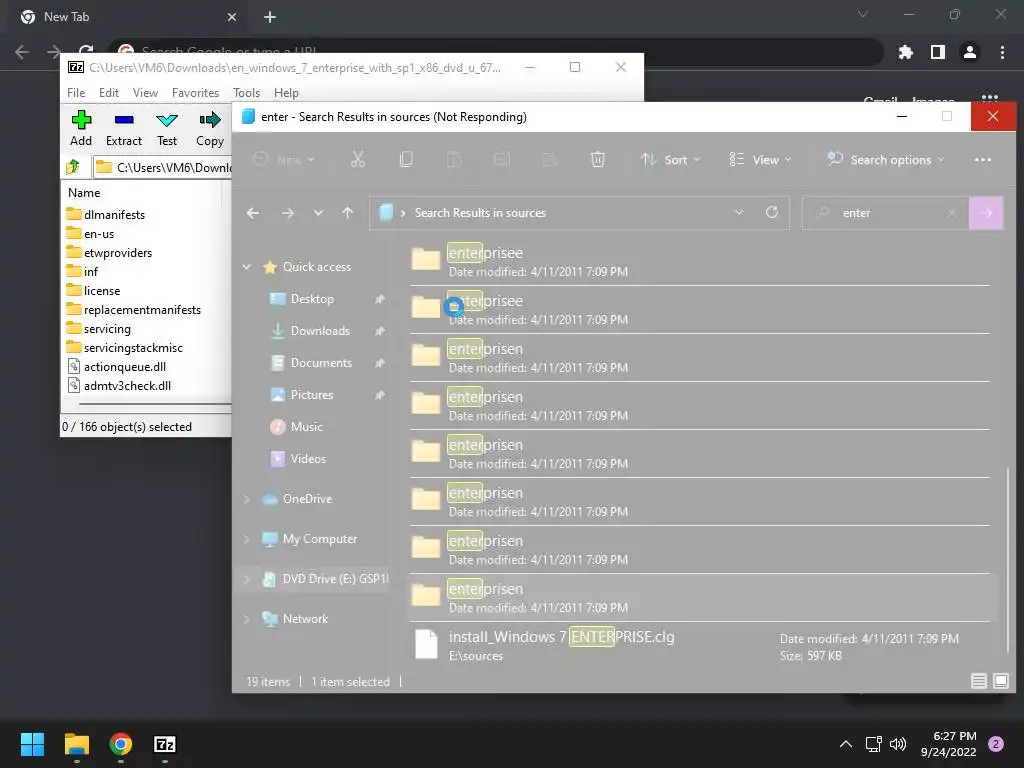Open Tools menu in 7-Zip
1024x768 pixels.
246,93
